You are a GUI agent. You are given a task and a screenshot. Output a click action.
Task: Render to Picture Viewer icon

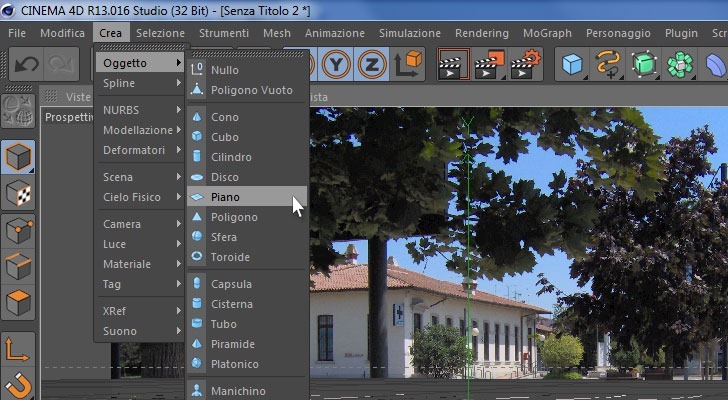[x=489, y=65]
